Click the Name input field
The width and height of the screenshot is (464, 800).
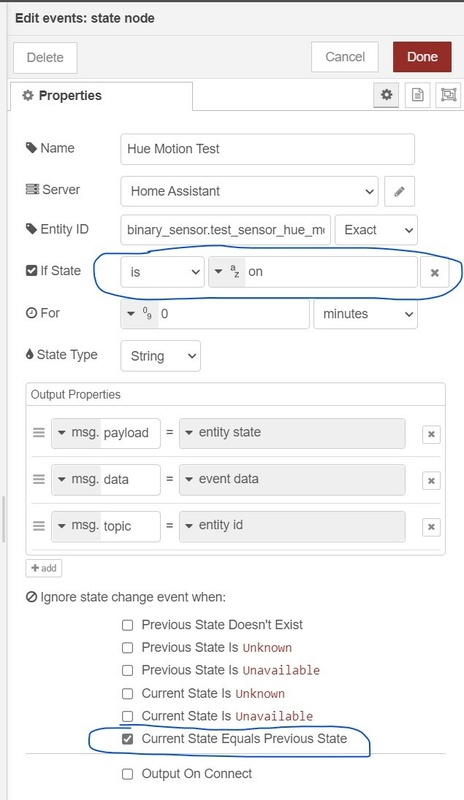(267, 149)
